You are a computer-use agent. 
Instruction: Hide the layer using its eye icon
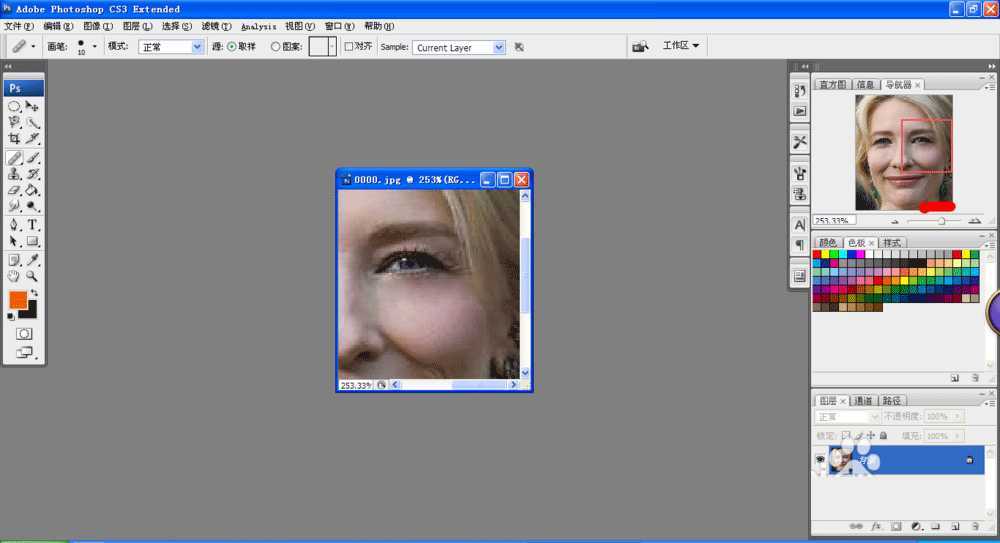pyautogui.click(x=821, y=460)
